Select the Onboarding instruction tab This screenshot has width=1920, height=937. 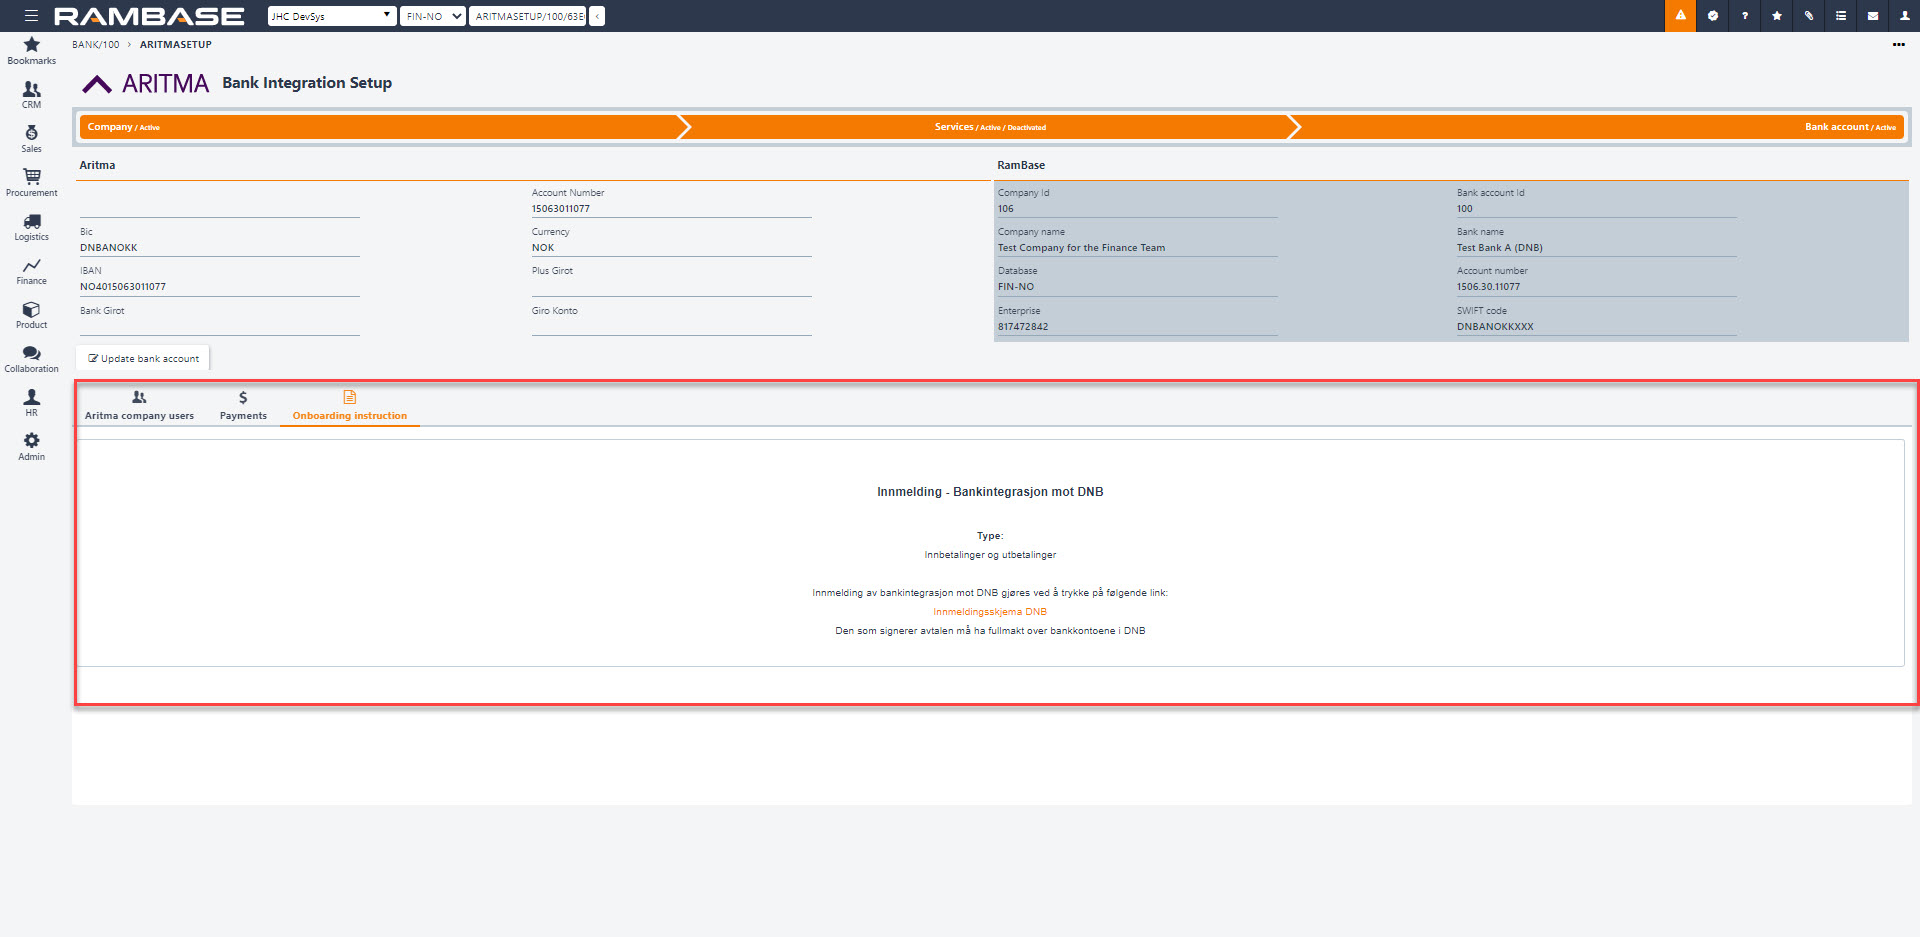click(x=350, y=406)
